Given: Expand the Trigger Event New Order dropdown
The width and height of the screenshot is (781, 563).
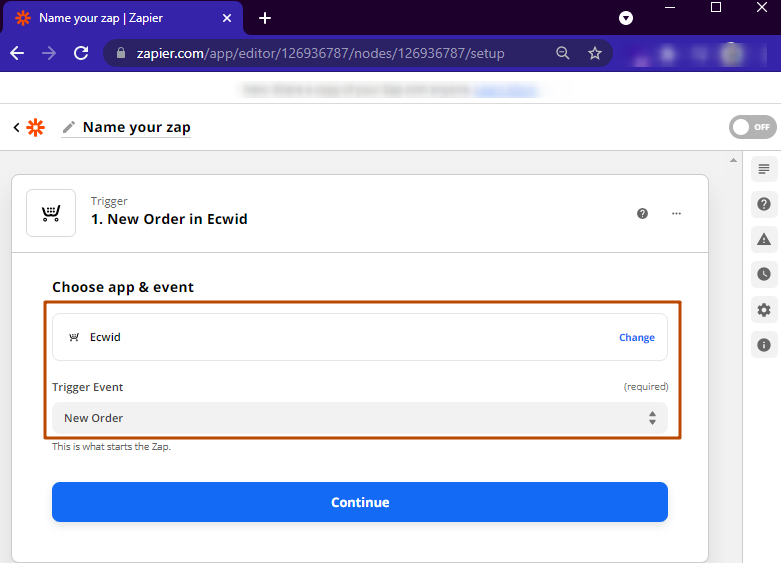Looking at the screenshot, I should coord(360,418).
